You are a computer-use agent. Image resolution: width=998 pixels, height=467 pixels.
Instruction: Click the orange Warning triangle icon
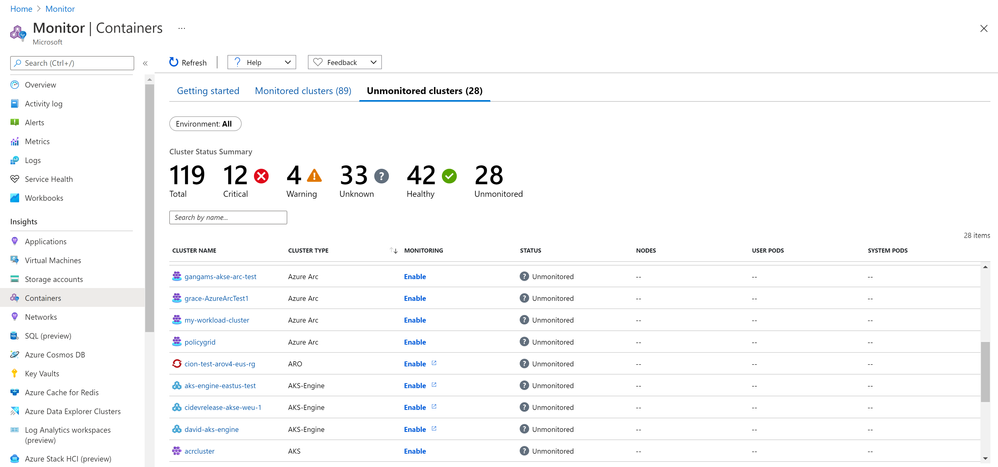tap(314, 176)
